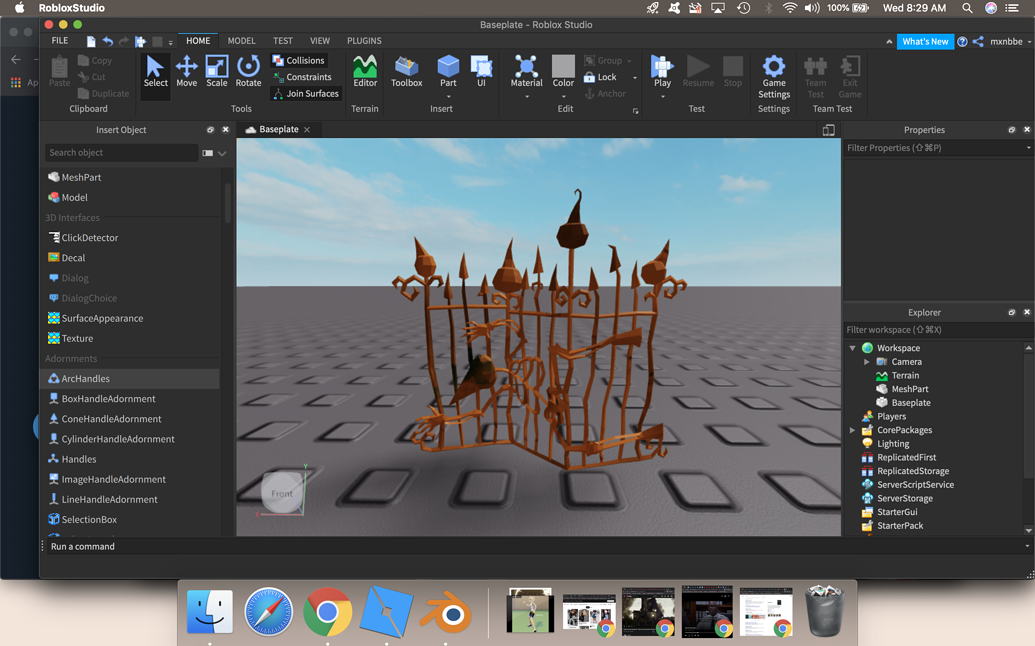Click the undo arrow in the quick toolbar
This screenshot has width=1035, height=646.
pyautogui.click(x=108, y=41)
